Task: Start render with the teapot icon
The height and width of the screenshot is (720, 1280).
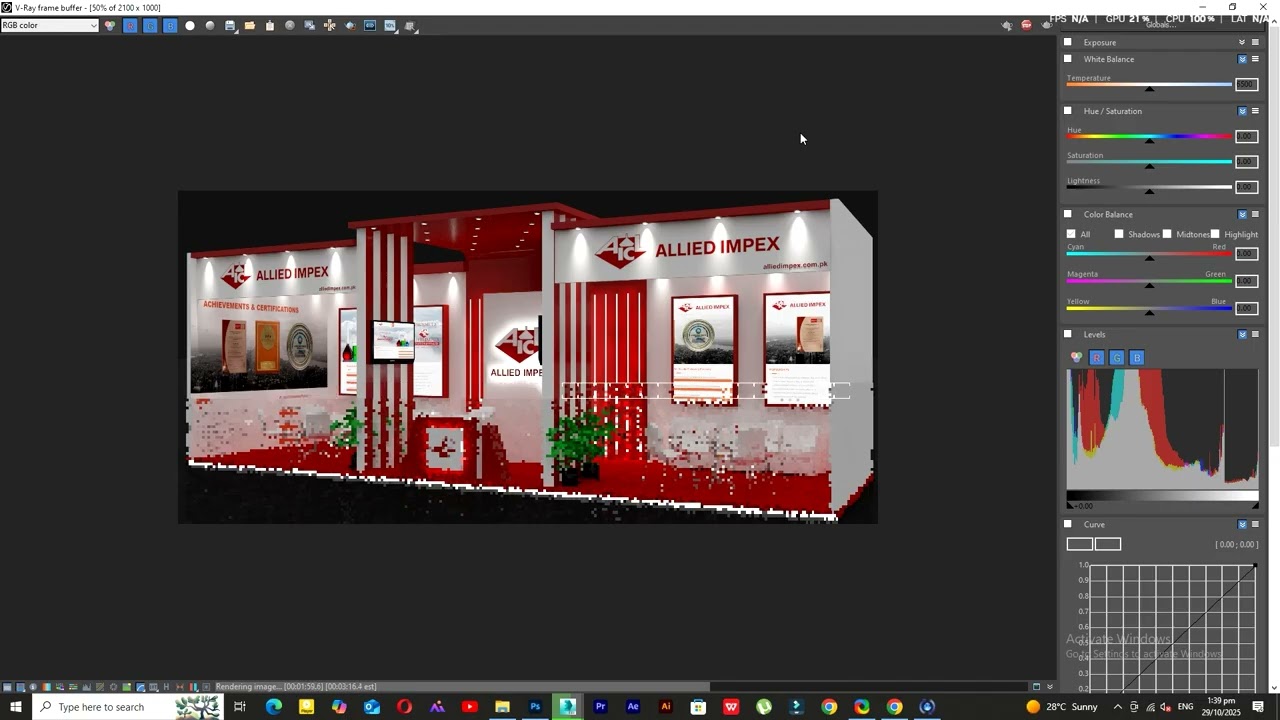Action: click(350, 25)
